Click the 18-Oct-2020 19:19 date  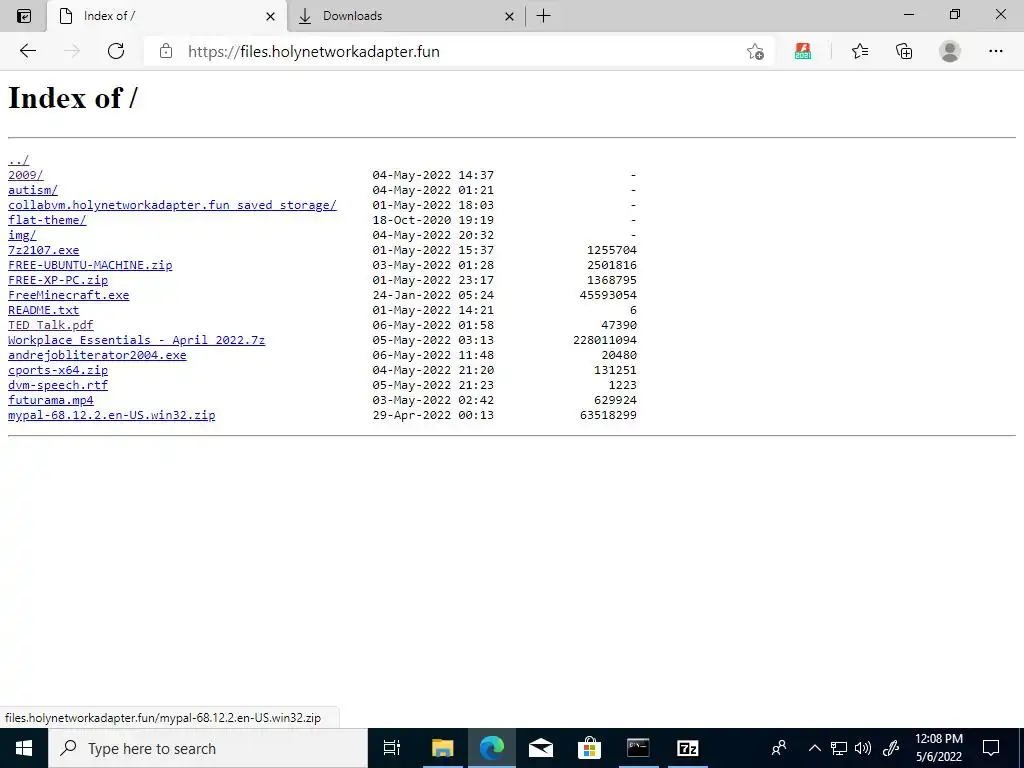[433, 220]
